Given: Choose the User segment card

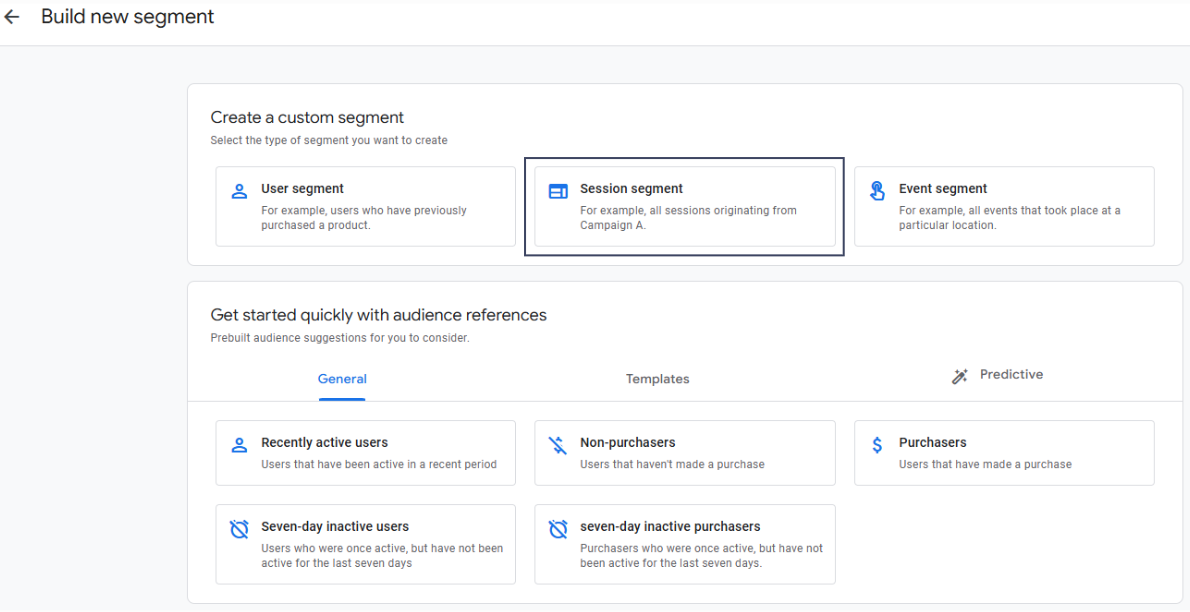Looking at the screenshot, I should (365, 206).
